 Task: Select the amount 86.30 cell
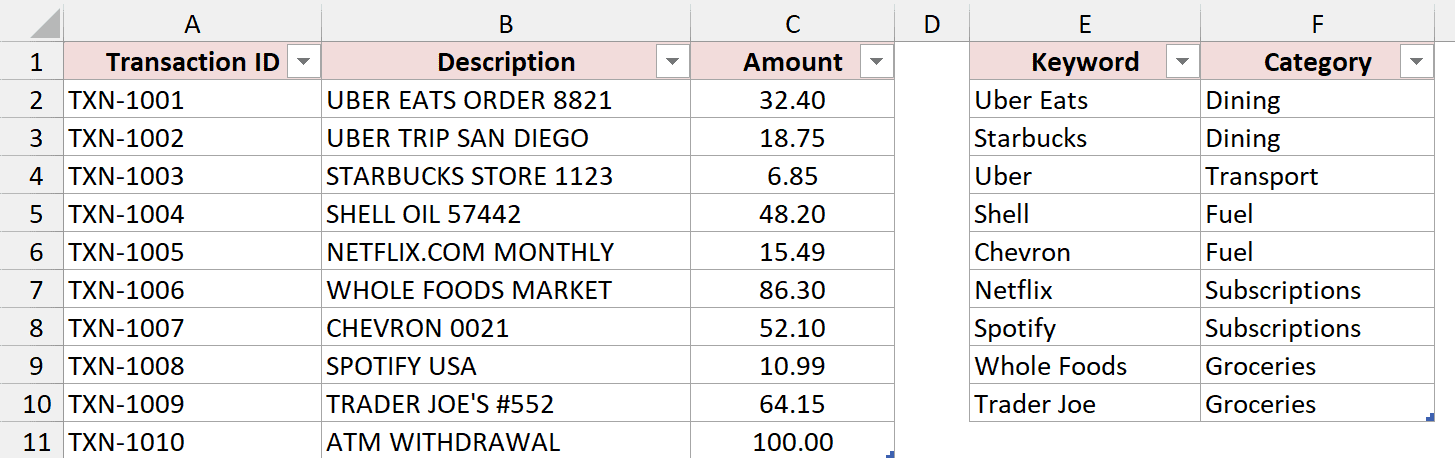(x=793, y=290)
